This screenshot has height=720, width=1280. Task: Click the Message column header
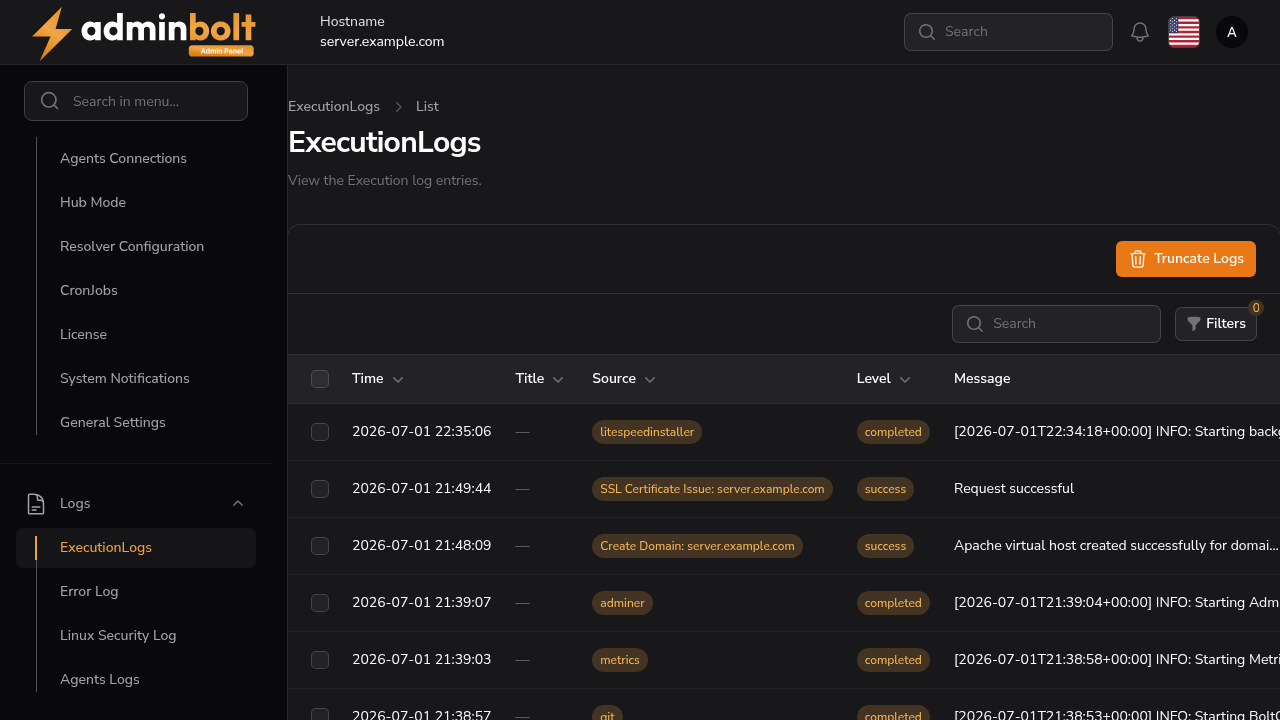(982, 379)
